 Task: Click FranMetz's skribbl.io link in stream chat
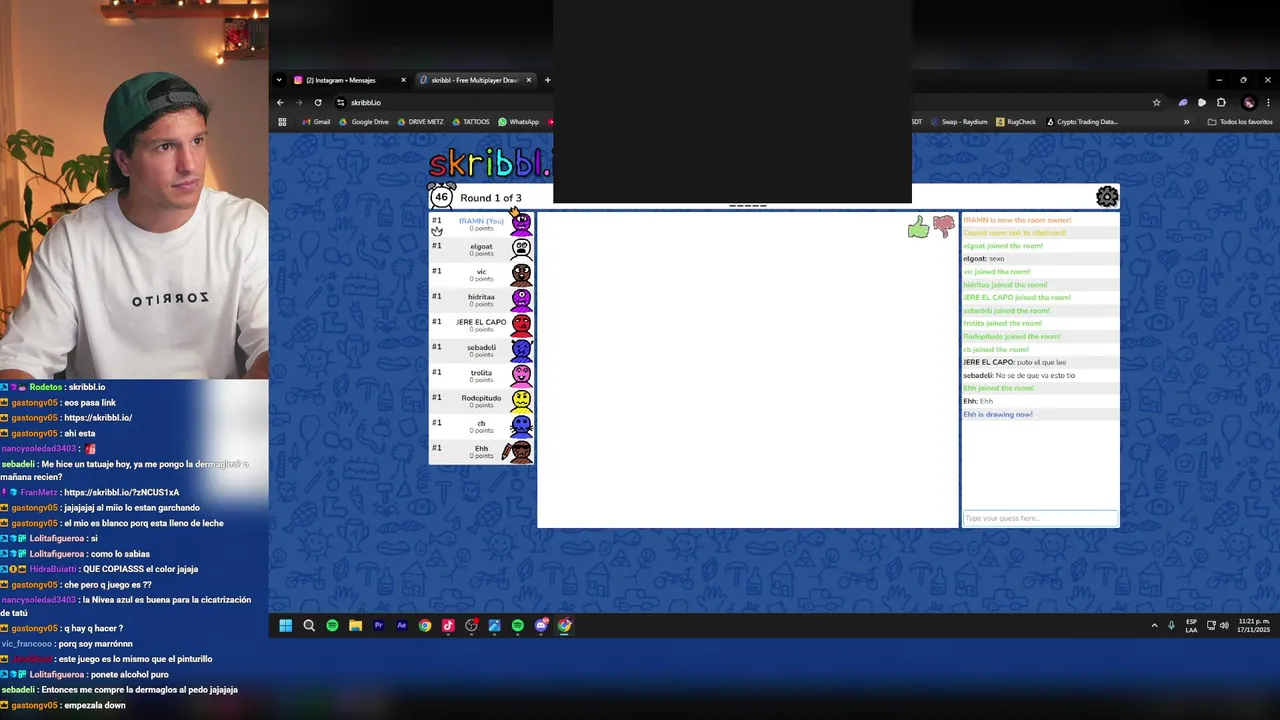[121, 493]
